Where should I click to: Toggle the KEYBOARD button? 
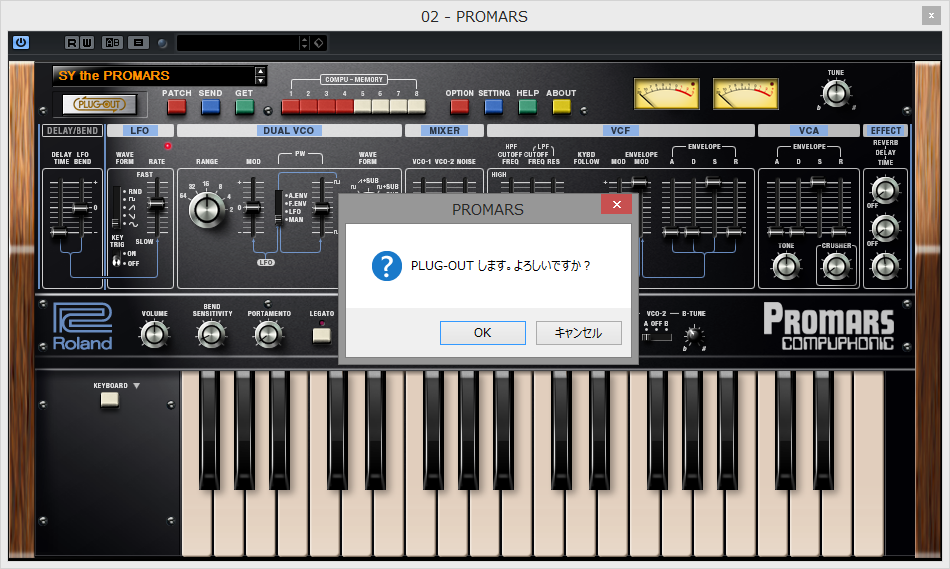110,400
